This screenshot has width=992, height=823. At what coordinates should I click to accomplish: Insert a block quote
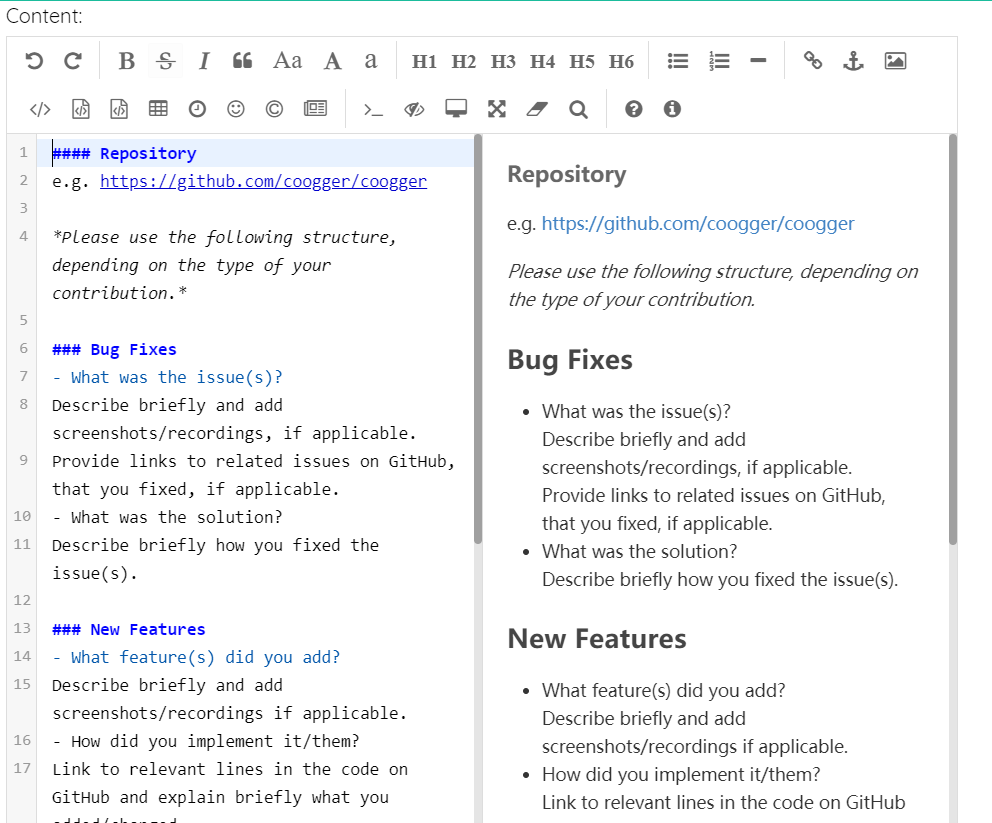tap(242, 61)
